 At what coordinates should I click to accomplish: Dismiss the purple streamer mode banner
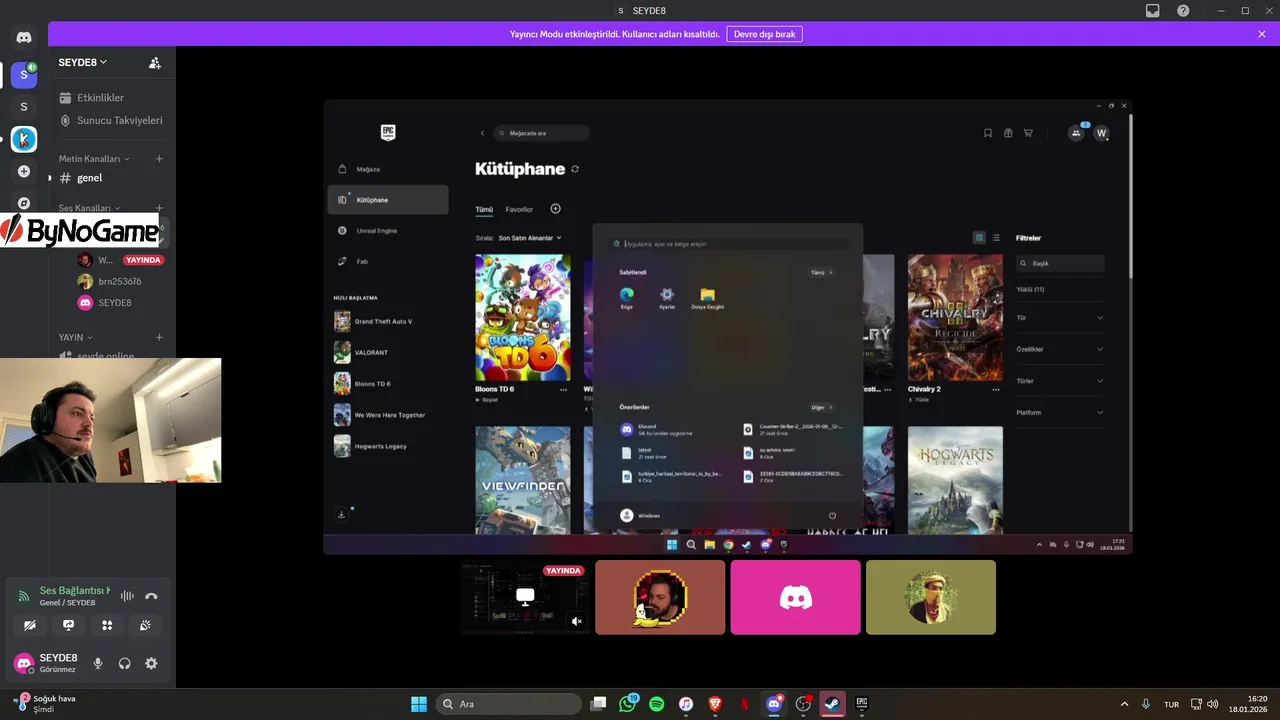pyautogui.click(x=1262, y=34)
